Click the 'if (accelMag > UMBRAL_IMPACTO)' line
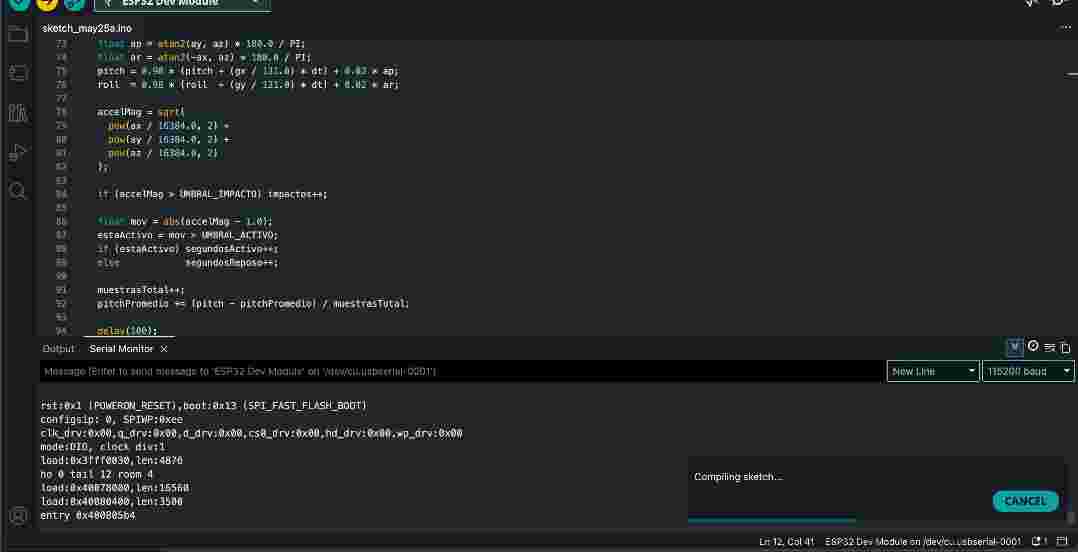 (x=212, y=195)
